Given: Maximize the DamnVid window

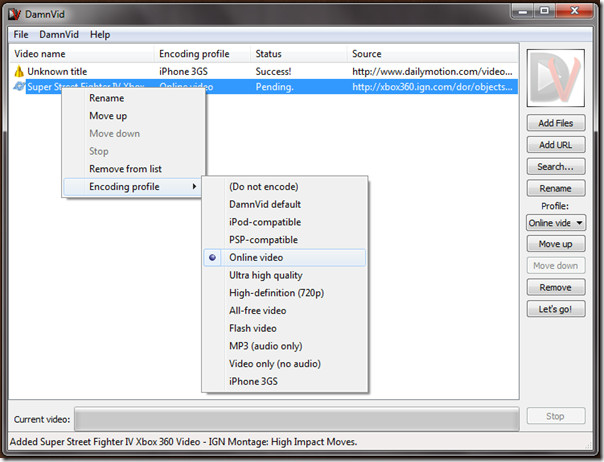Looking at the screenshot, I should 544,11.
